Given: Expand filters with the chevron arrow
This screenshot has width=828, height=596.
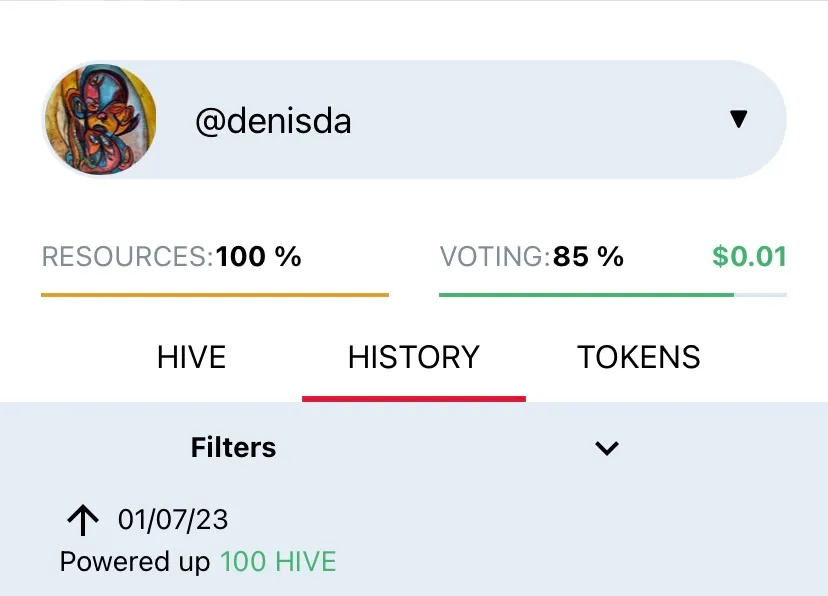Looking at the screenshot, I should pyautogui.click(x=607, y=448).
